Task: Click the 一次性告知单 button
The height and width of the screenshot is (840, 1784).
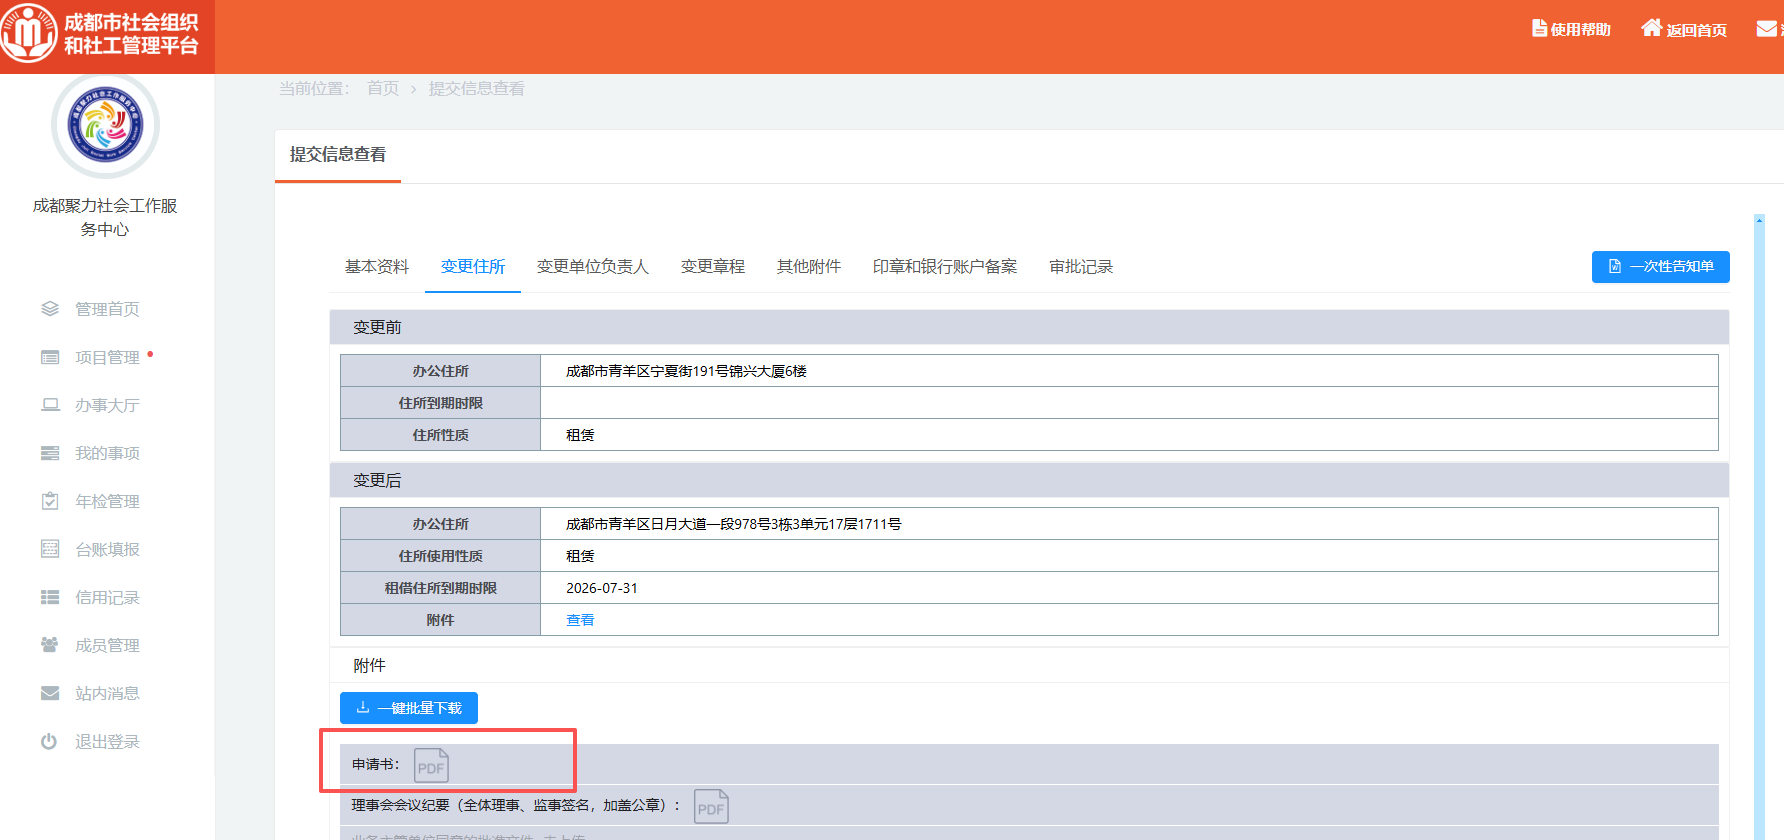Action: (1660, 267)
